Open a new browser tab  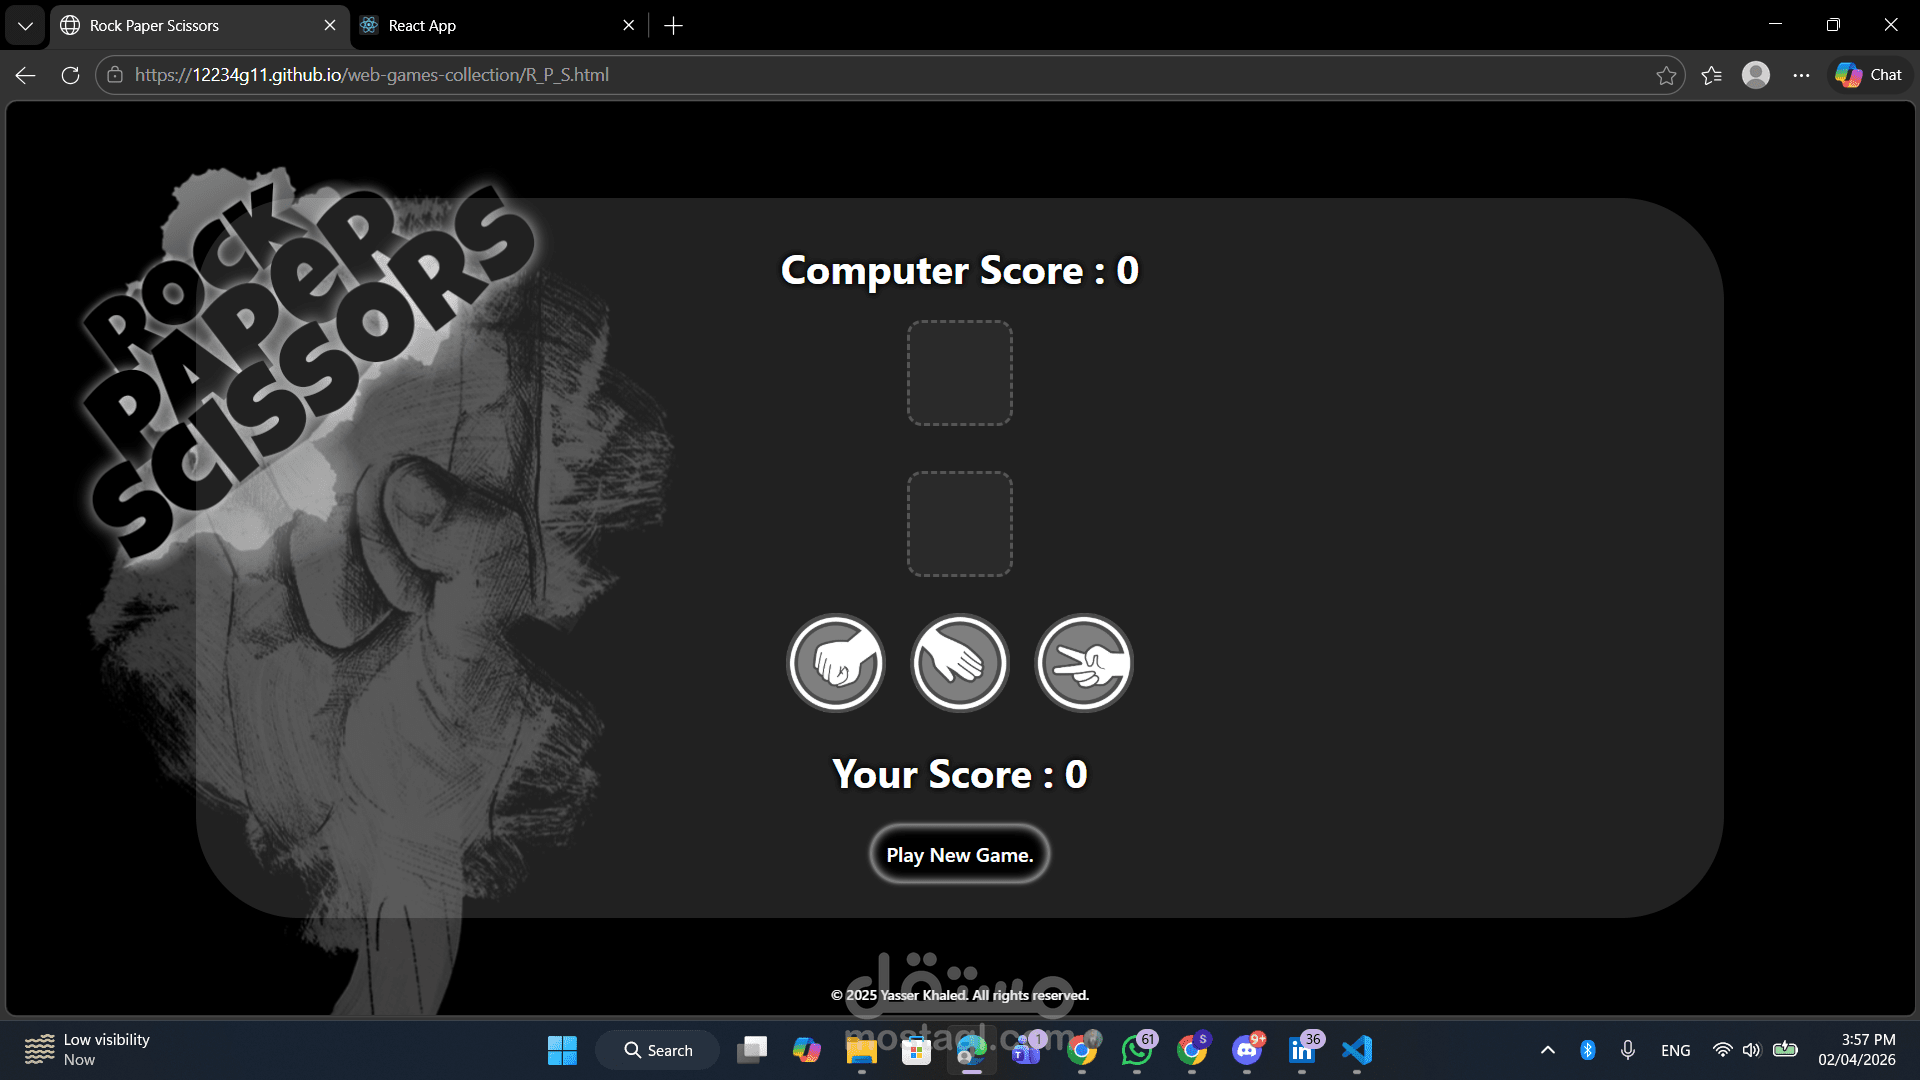pyautogui.click(x=673, y=25)
